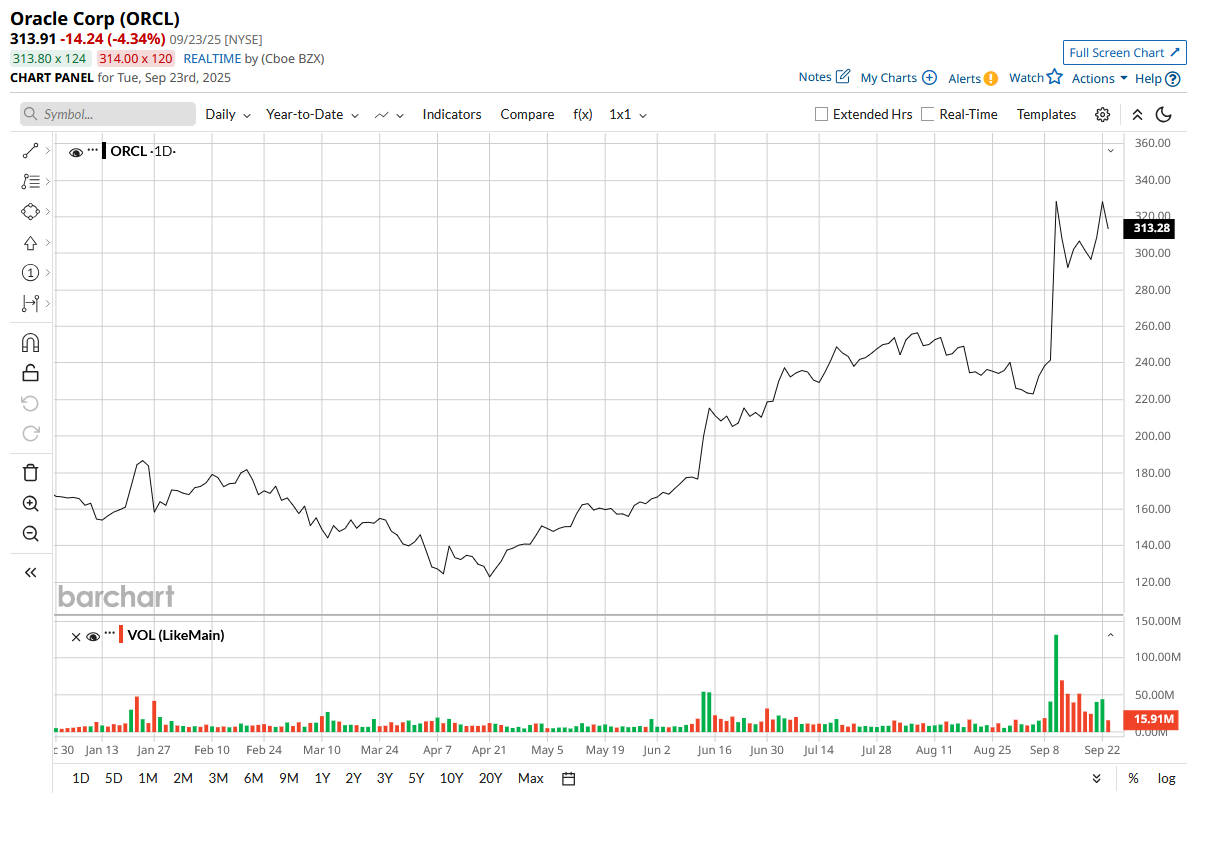Screen dimensions: 1230x841
Task: Open the Year-to-Date period dropdown
Action: [312, 114]
